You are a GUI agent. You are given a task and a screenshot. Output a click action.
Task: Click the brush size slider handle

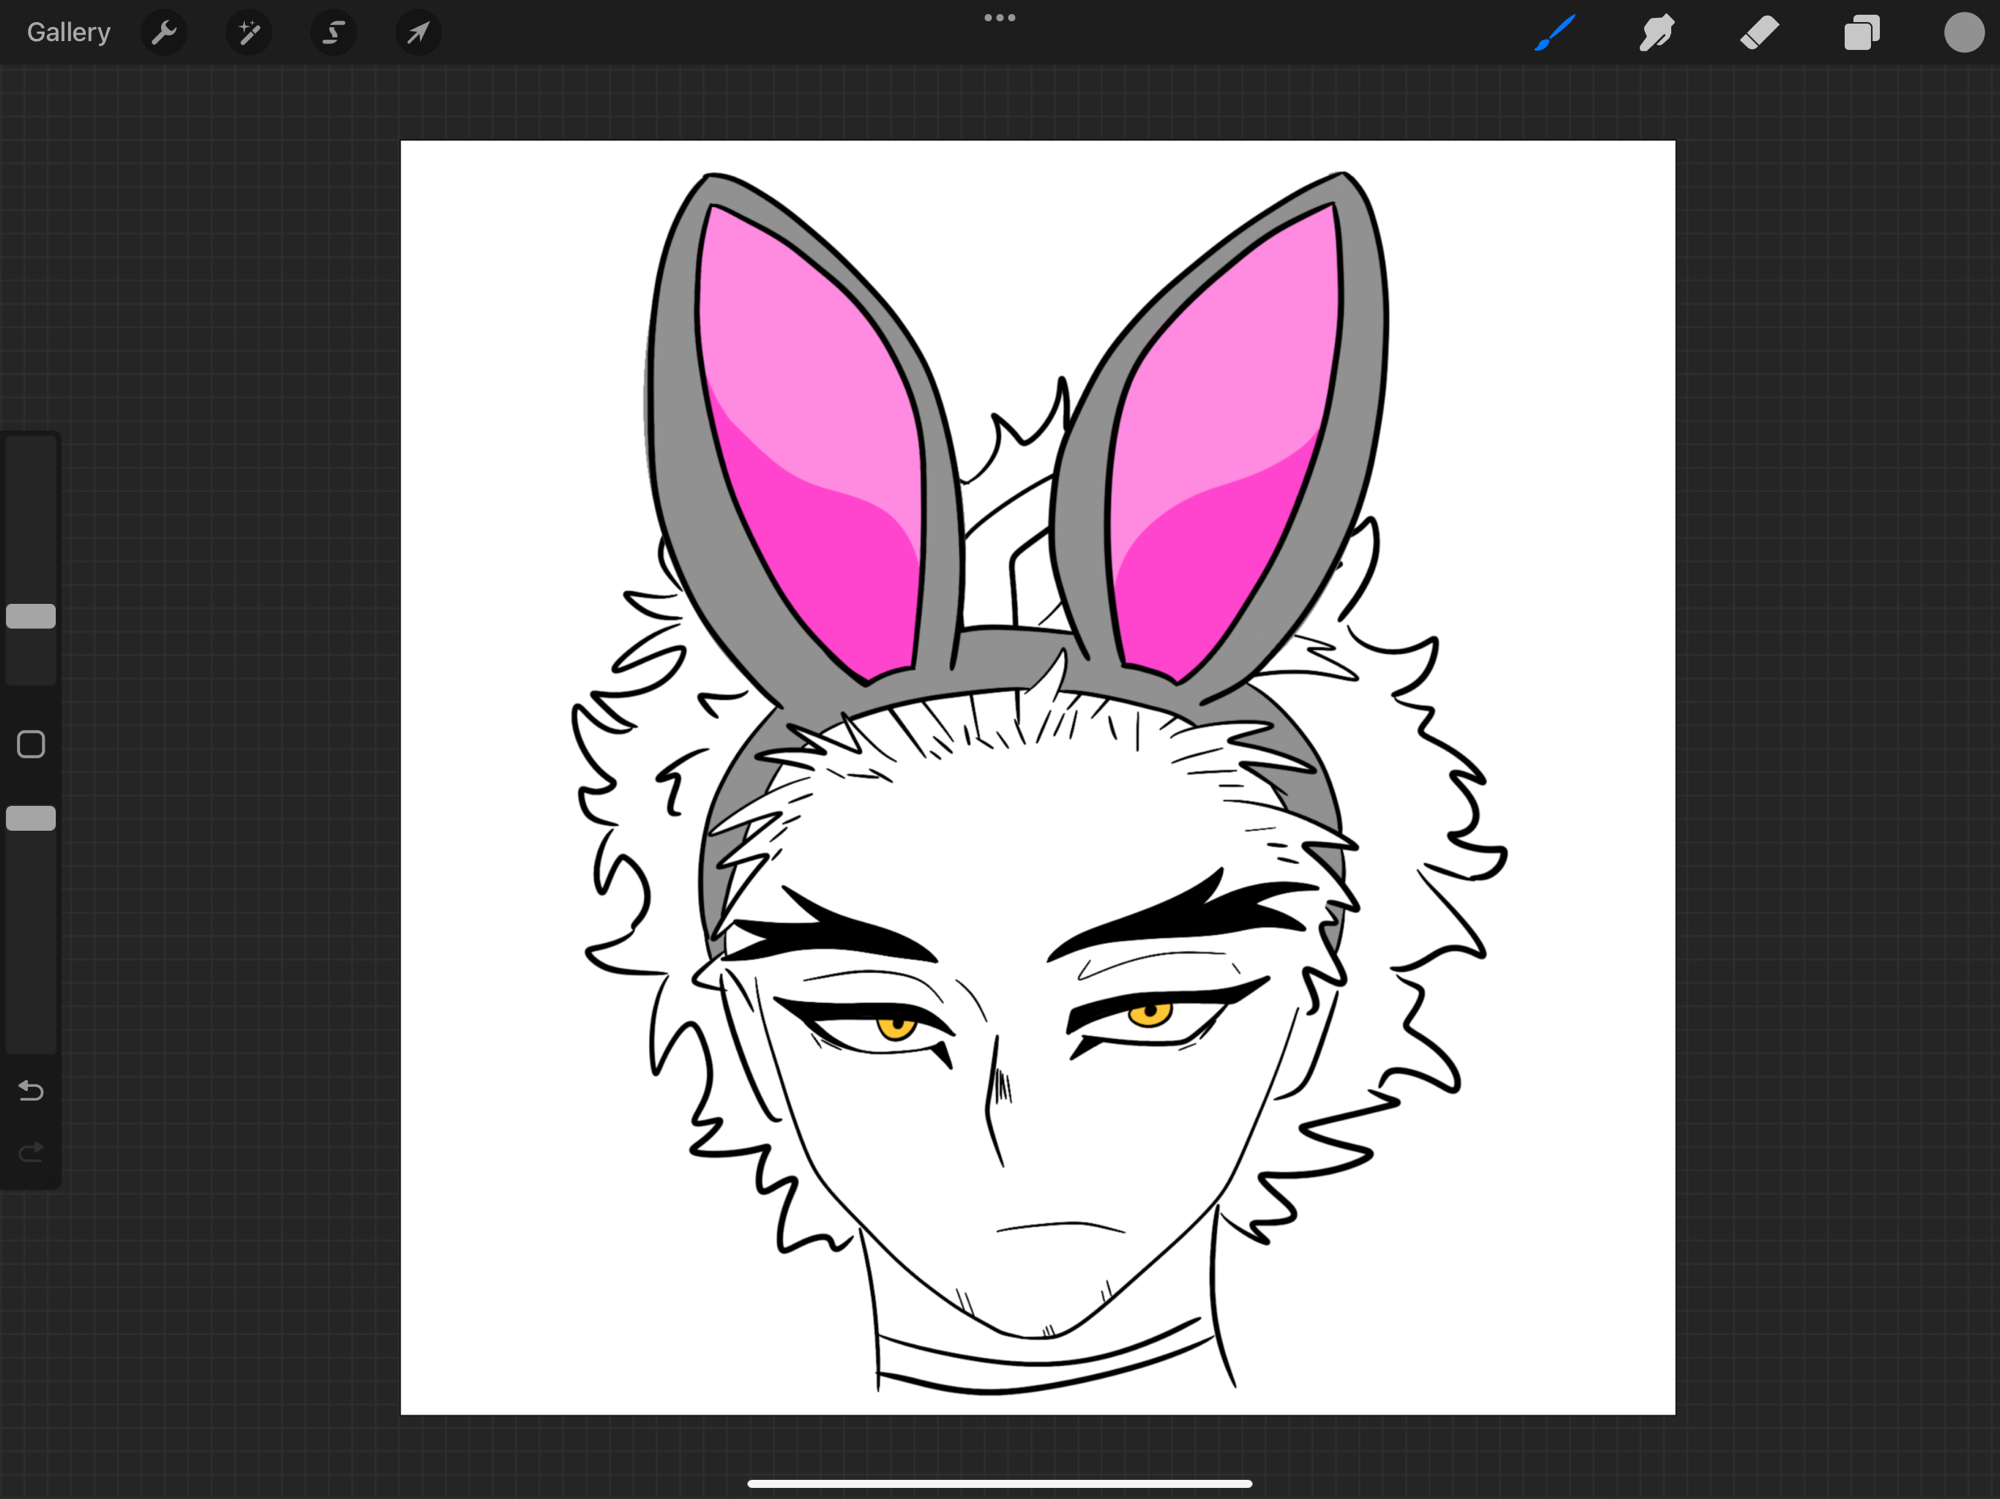(31, 616)
